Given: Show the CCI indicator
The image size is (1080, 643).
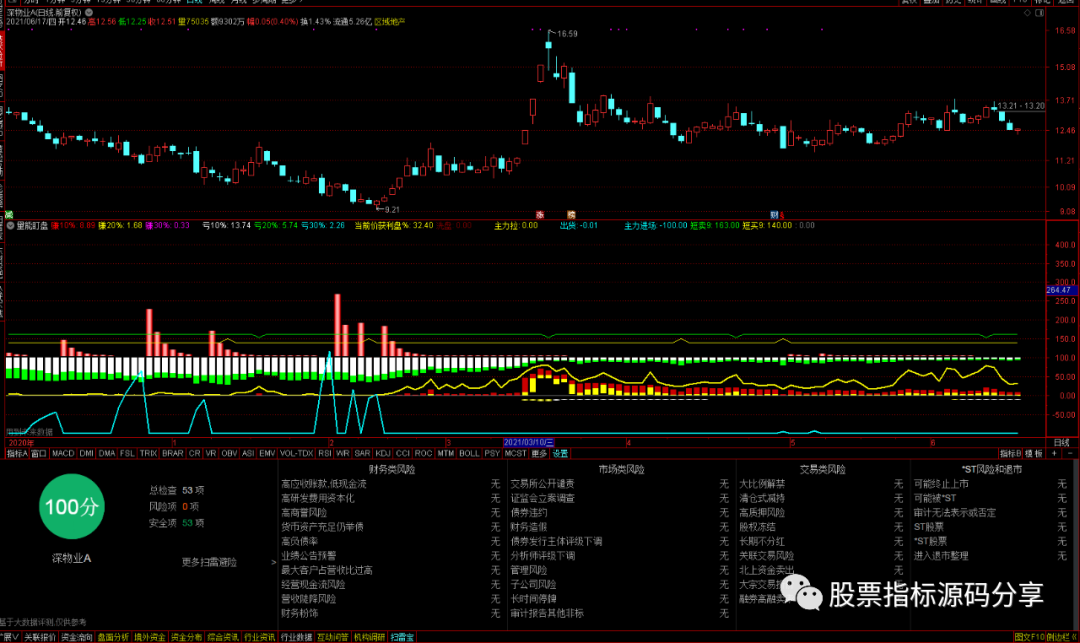Looking at the screenshot, I should click(403, 454).
